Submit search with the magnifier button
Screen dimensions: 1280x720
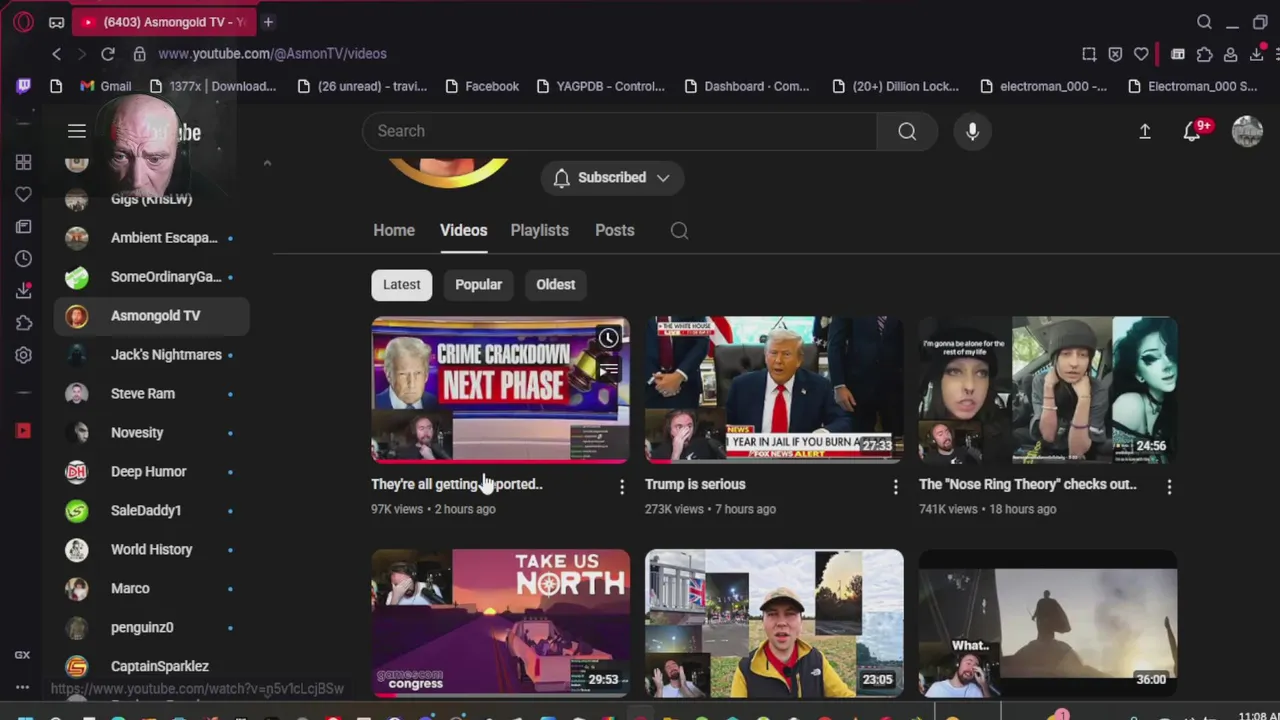[x=907, y=131]
